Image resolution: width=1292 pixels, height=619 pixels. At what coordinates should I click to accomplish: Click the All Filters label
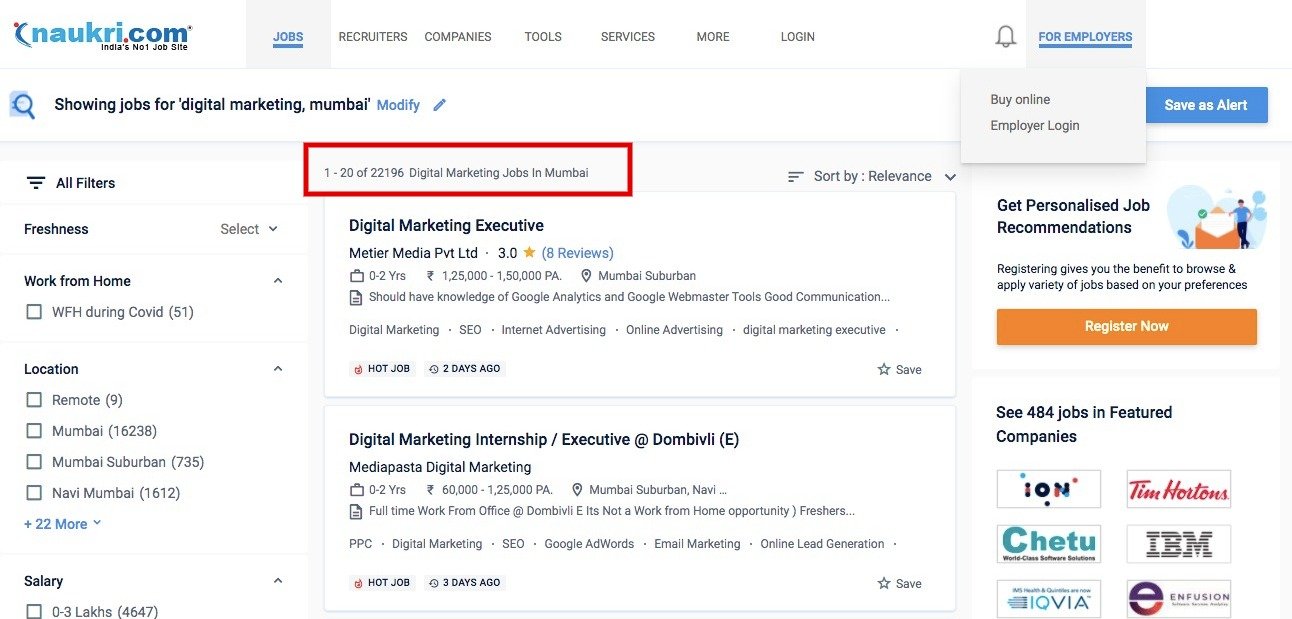(x=85, y=183)
